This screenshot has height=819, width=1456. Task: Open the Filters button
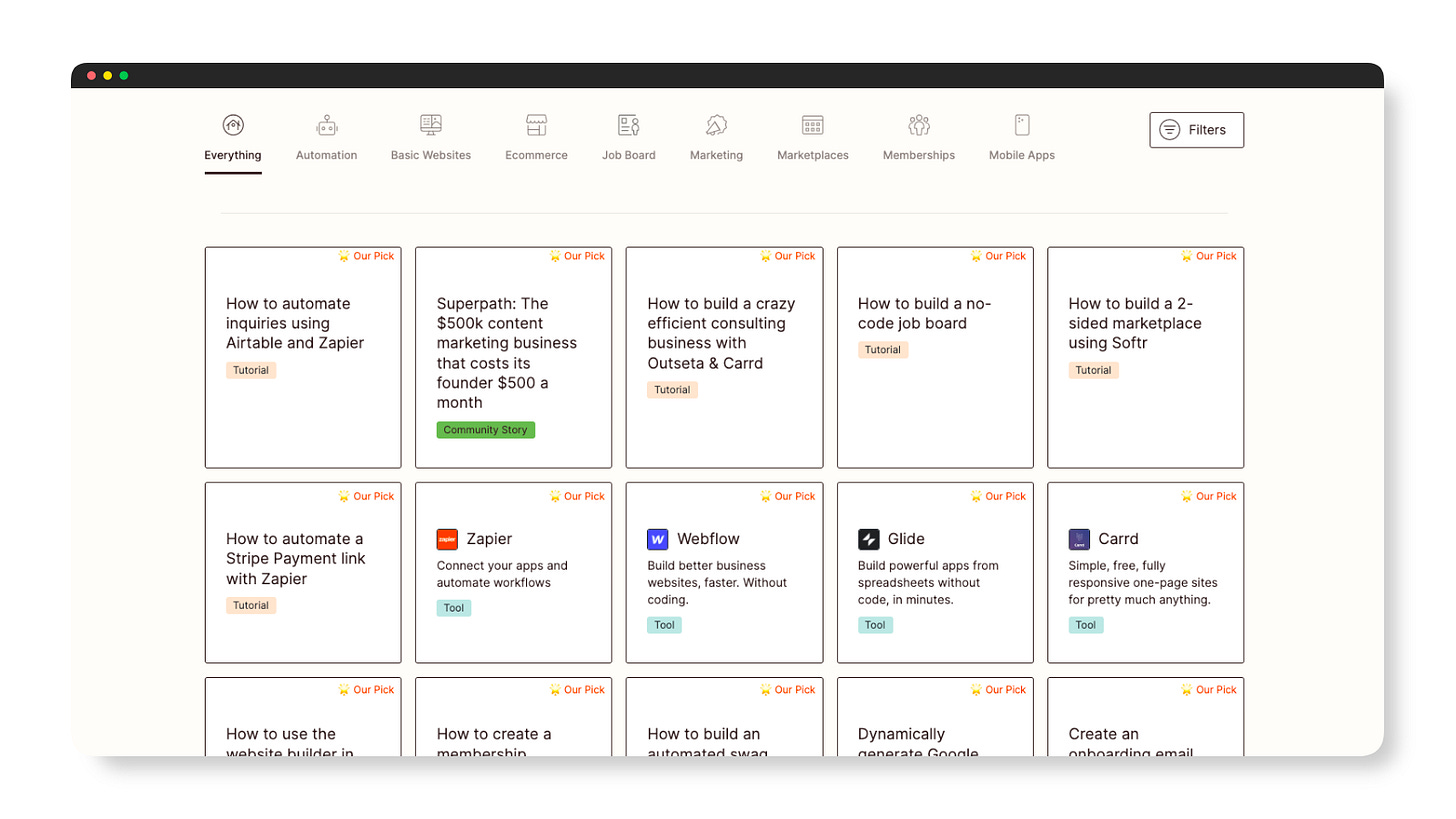pyautogui.click(x=1196, y=130)
